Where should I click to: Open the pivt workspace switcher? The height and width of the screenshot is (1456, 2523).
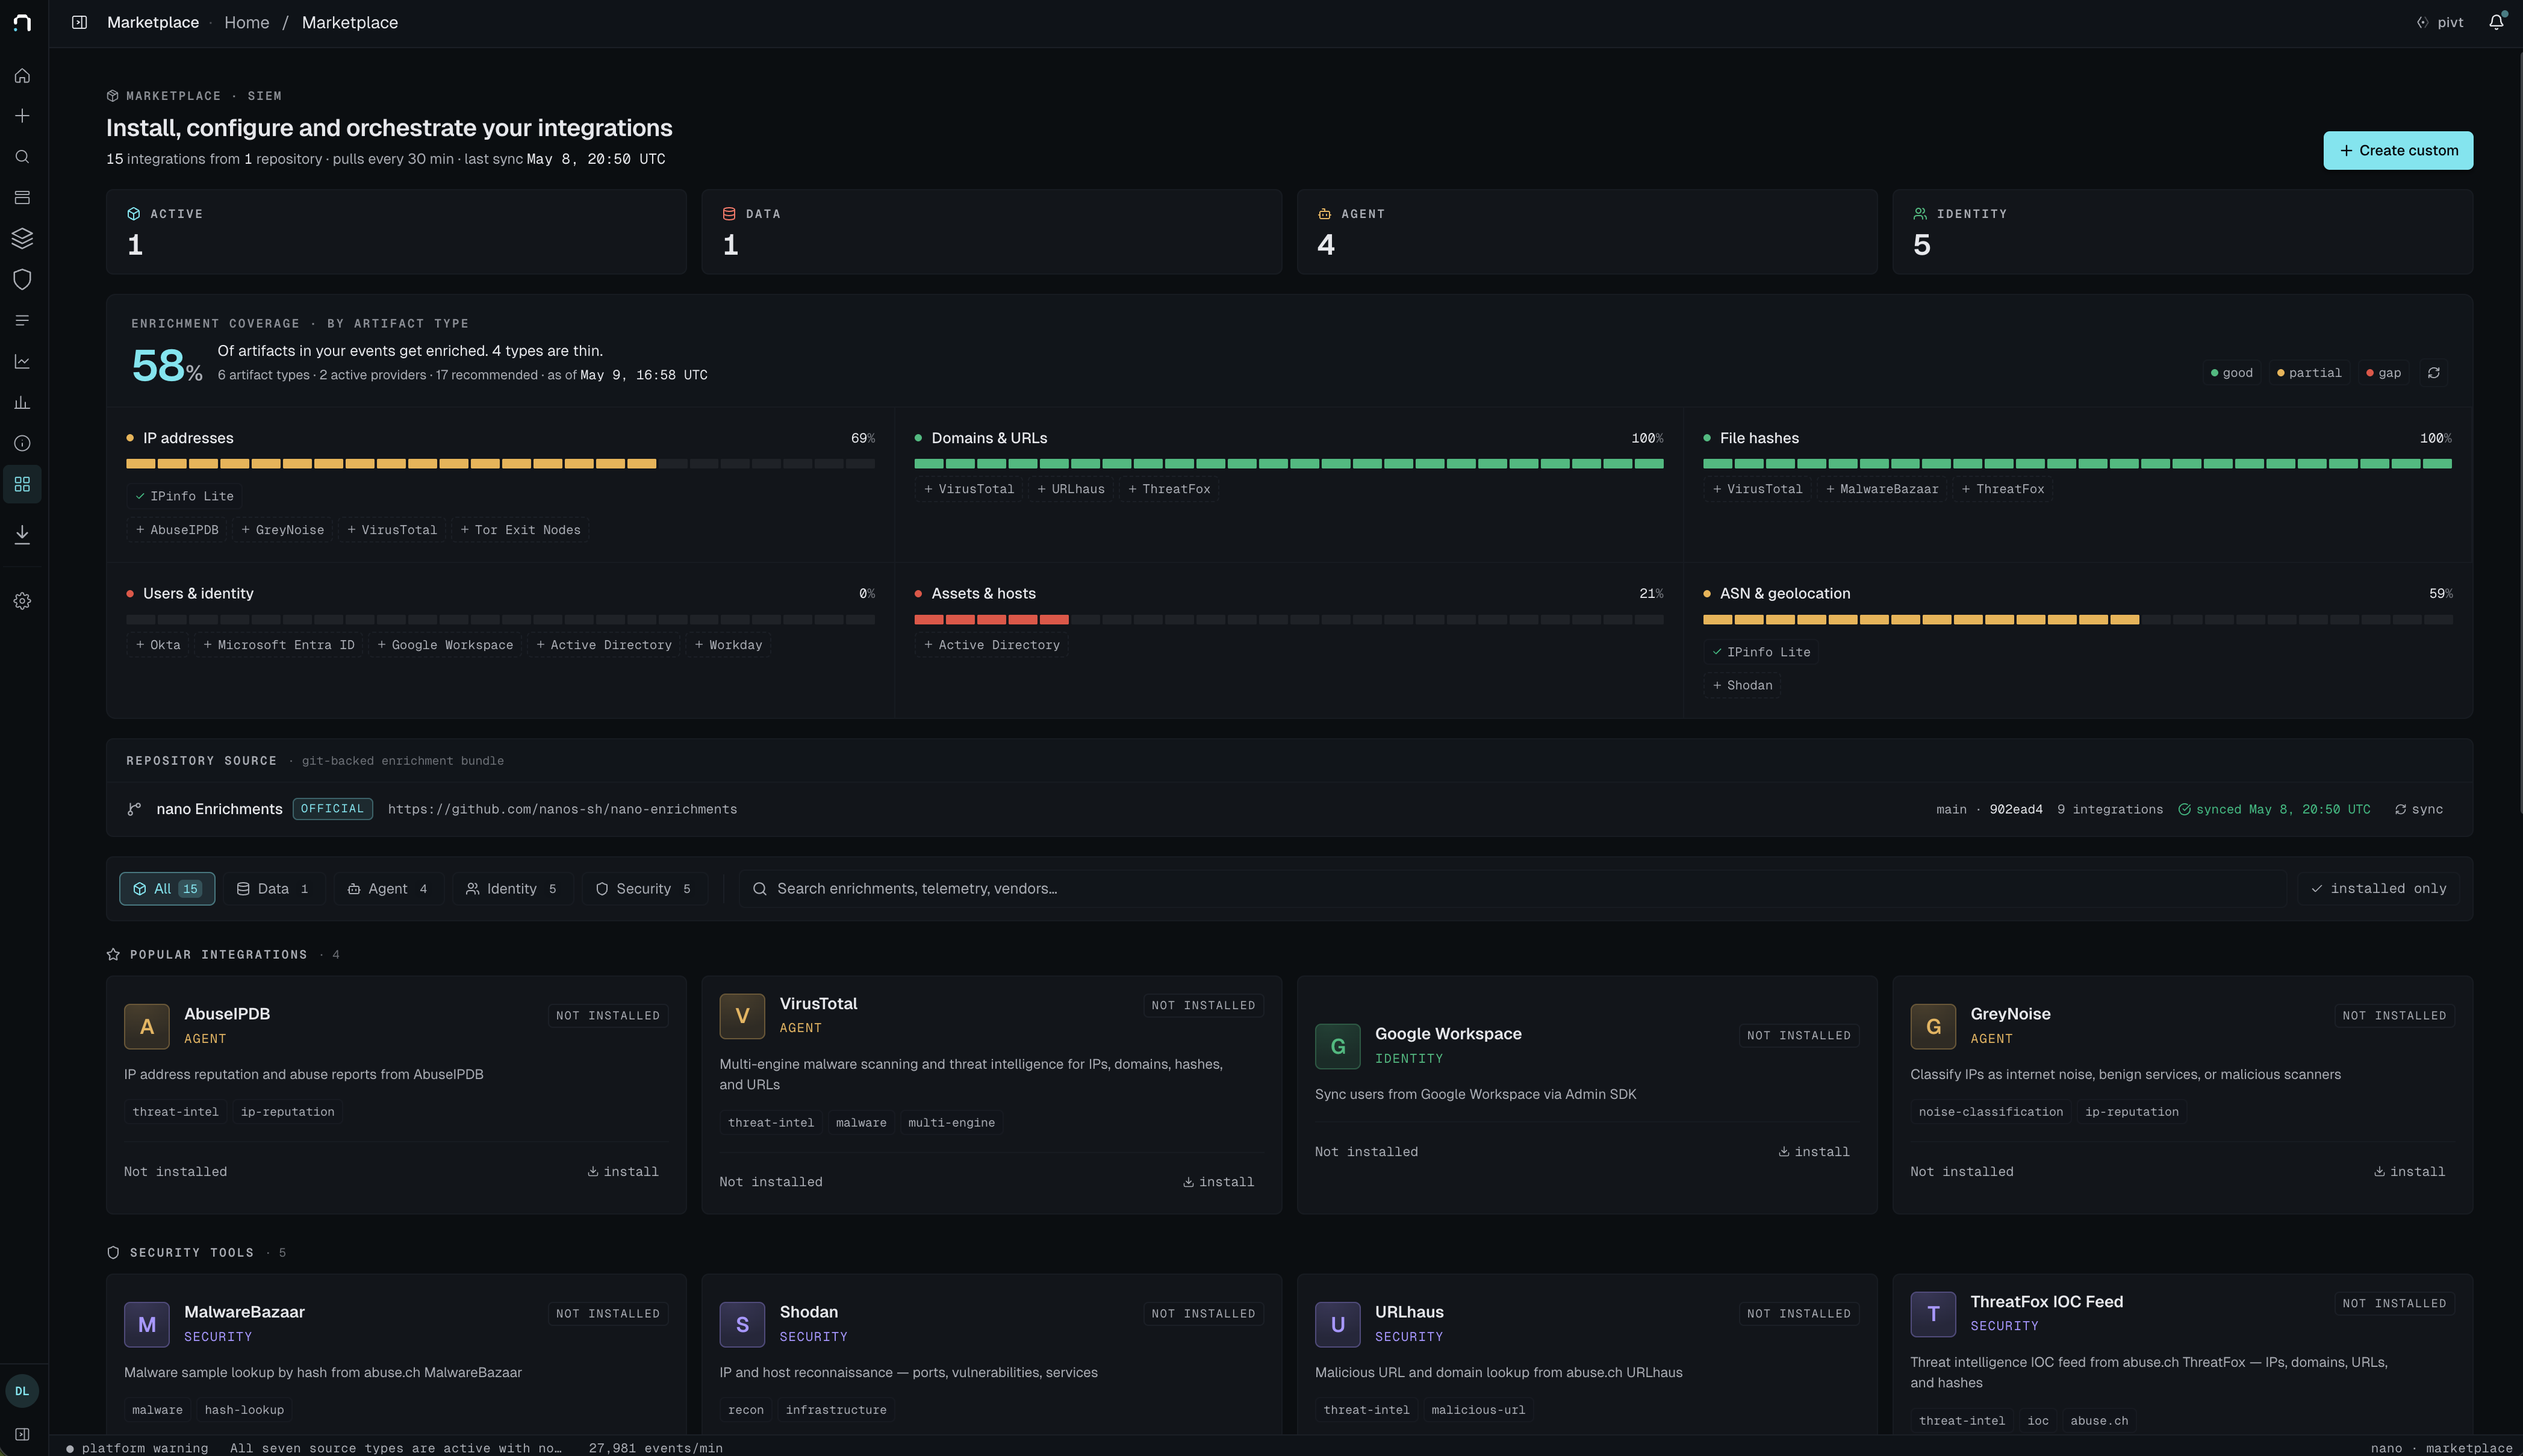[2439, 22]
